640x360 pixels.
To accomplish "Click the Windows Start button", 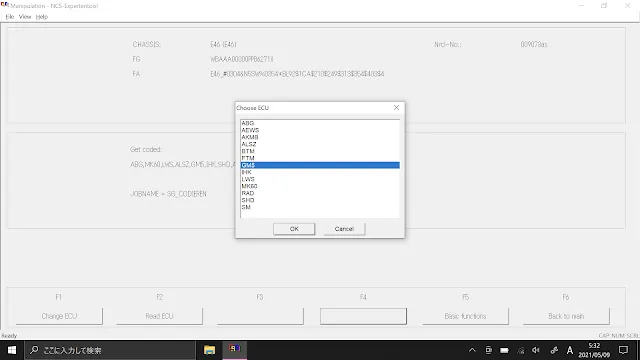I will tap(12, 350).
